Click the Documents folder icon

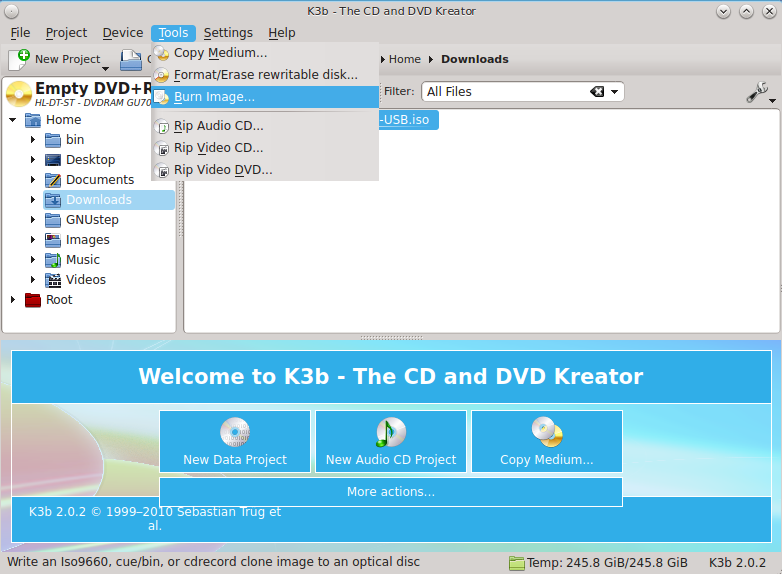[x=53, y=180]
